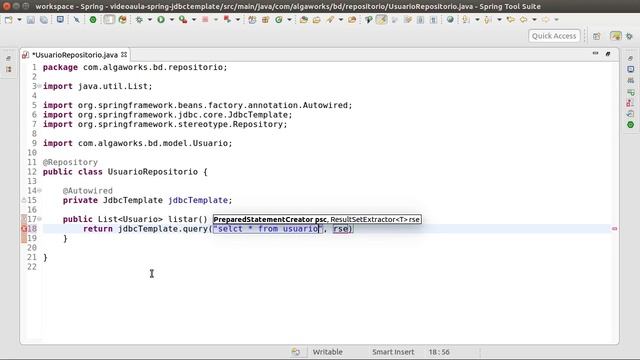The image size is (640, 360).
Task: Click the Open Type icon
Action: [x=304, y=20]
